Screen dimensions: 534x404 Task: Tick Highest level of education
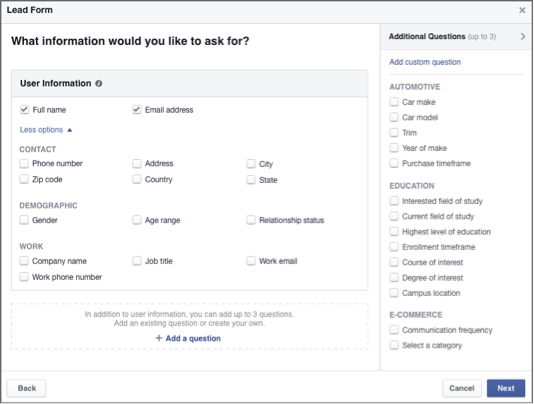(x=394, y=232)
